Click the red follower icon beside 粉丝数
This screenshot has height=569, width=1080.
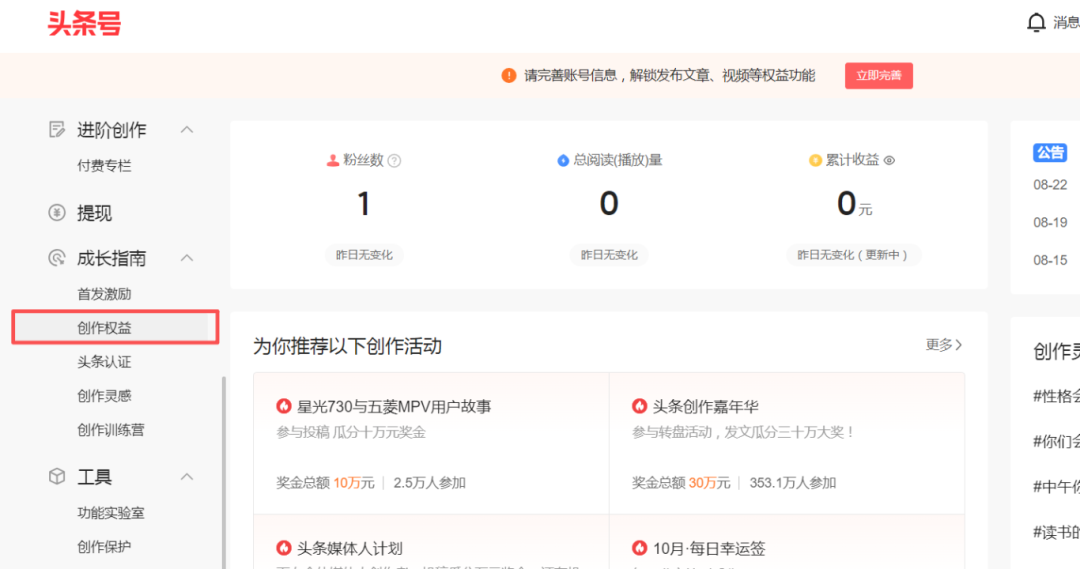333,161
